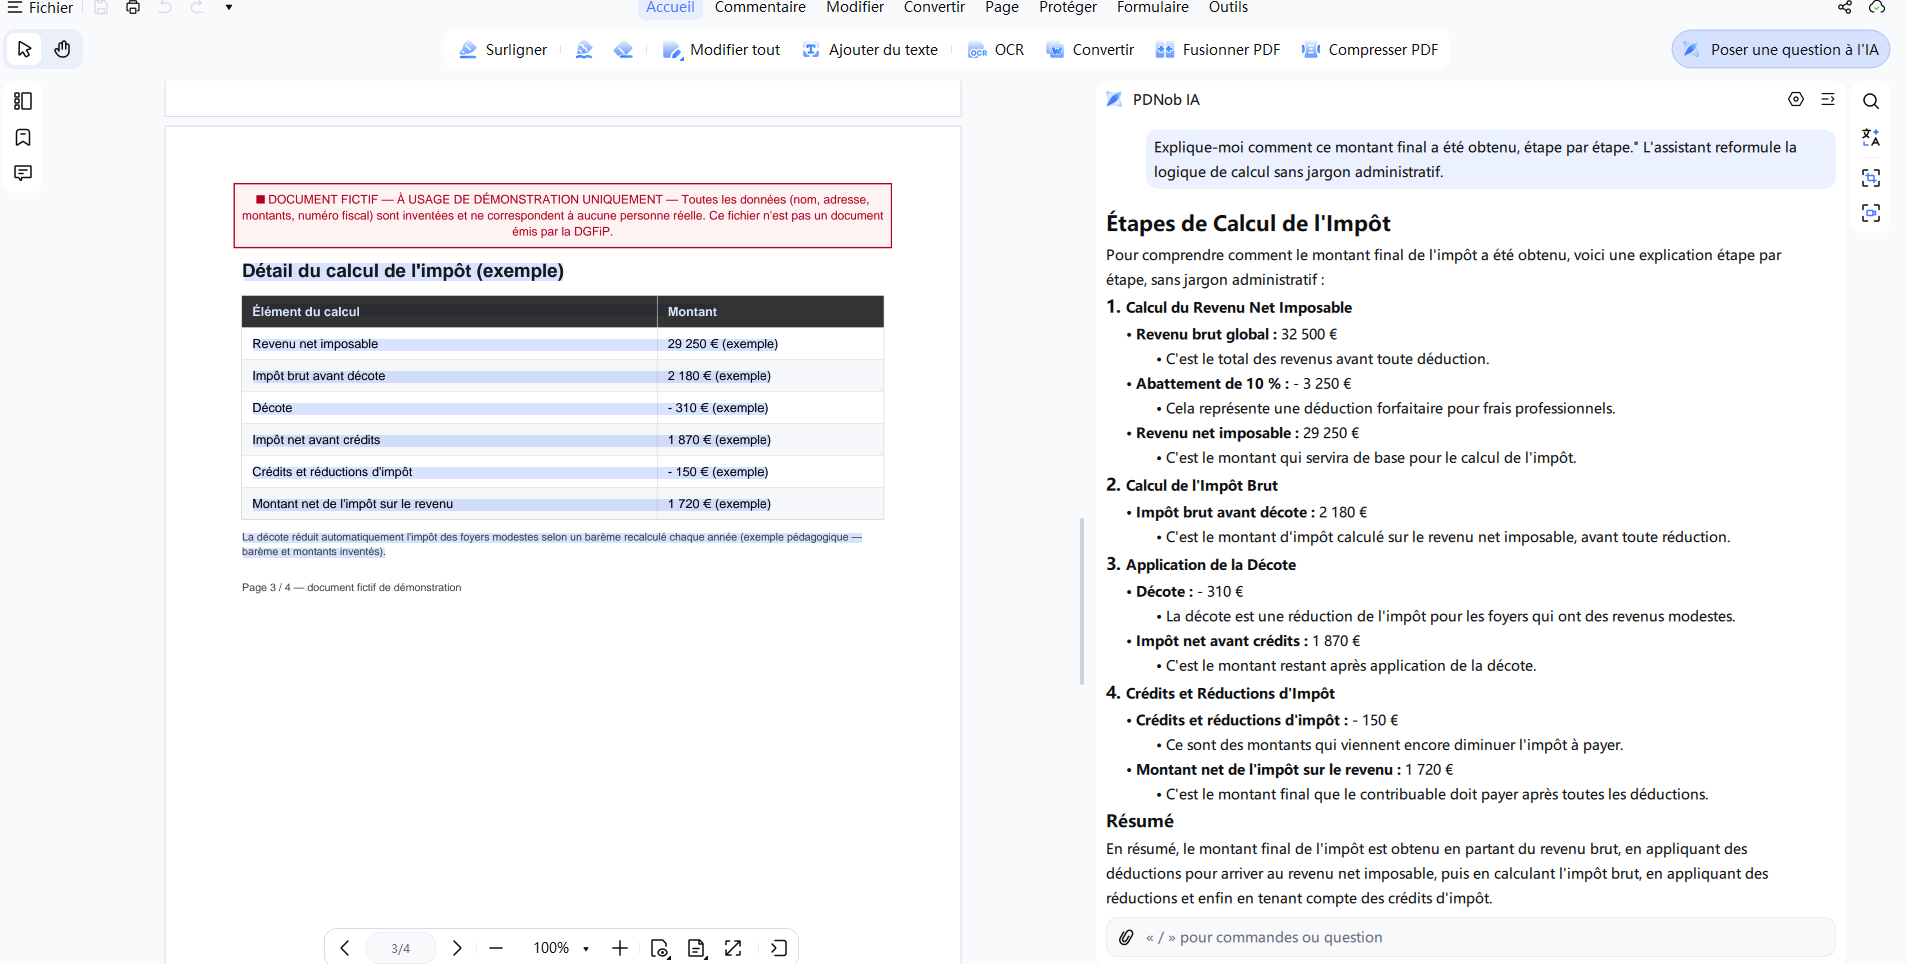Viewport: 1907px width, 964px height.
Task: Click the AI chat question input field
Action: pos(1470,937)
